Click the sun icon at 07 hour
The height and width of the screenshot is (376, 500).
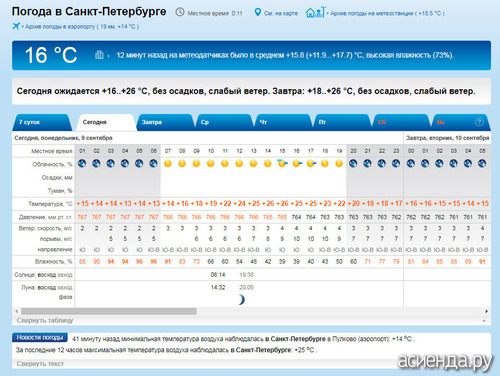coord(168,163)
